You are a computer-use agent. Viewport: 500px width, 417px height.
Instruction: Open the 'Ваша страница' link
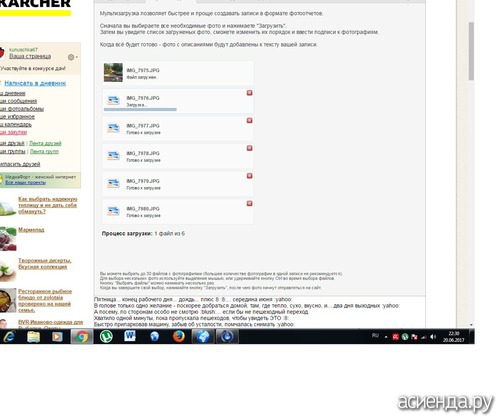(30, 56)
